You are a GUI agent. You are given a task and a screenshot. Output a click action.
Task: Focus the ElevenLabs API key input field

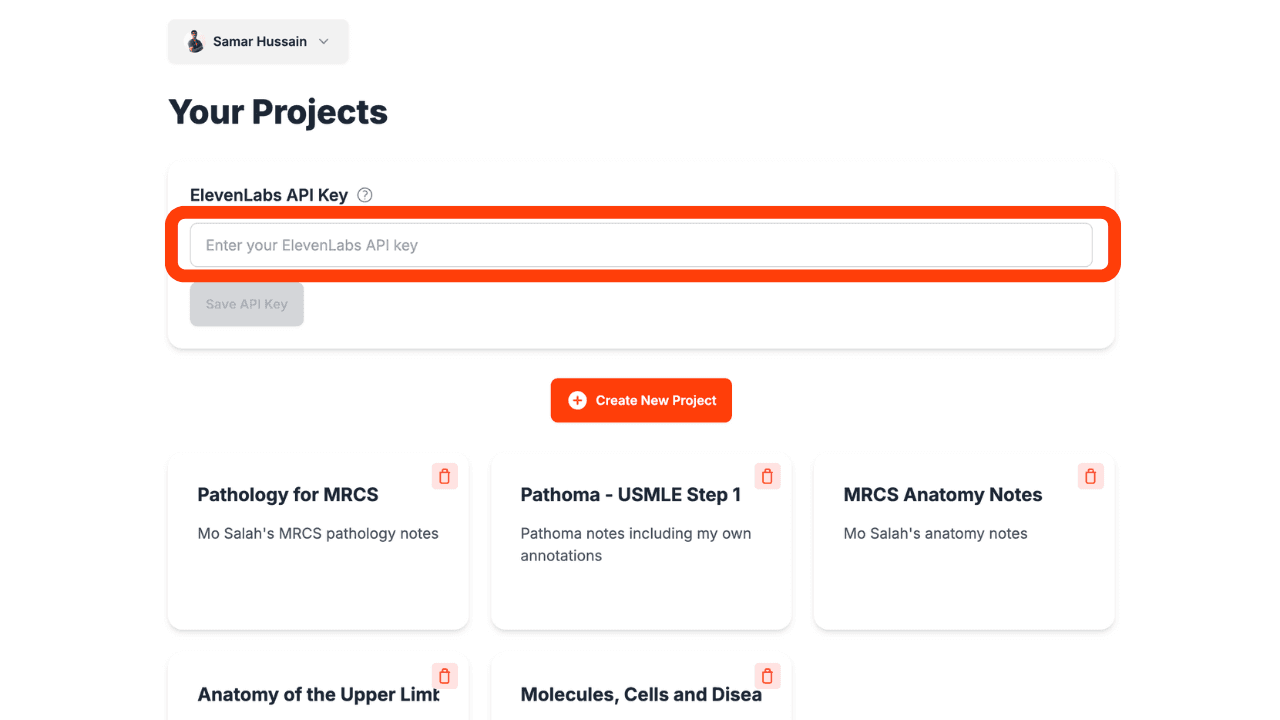point(641,245)
